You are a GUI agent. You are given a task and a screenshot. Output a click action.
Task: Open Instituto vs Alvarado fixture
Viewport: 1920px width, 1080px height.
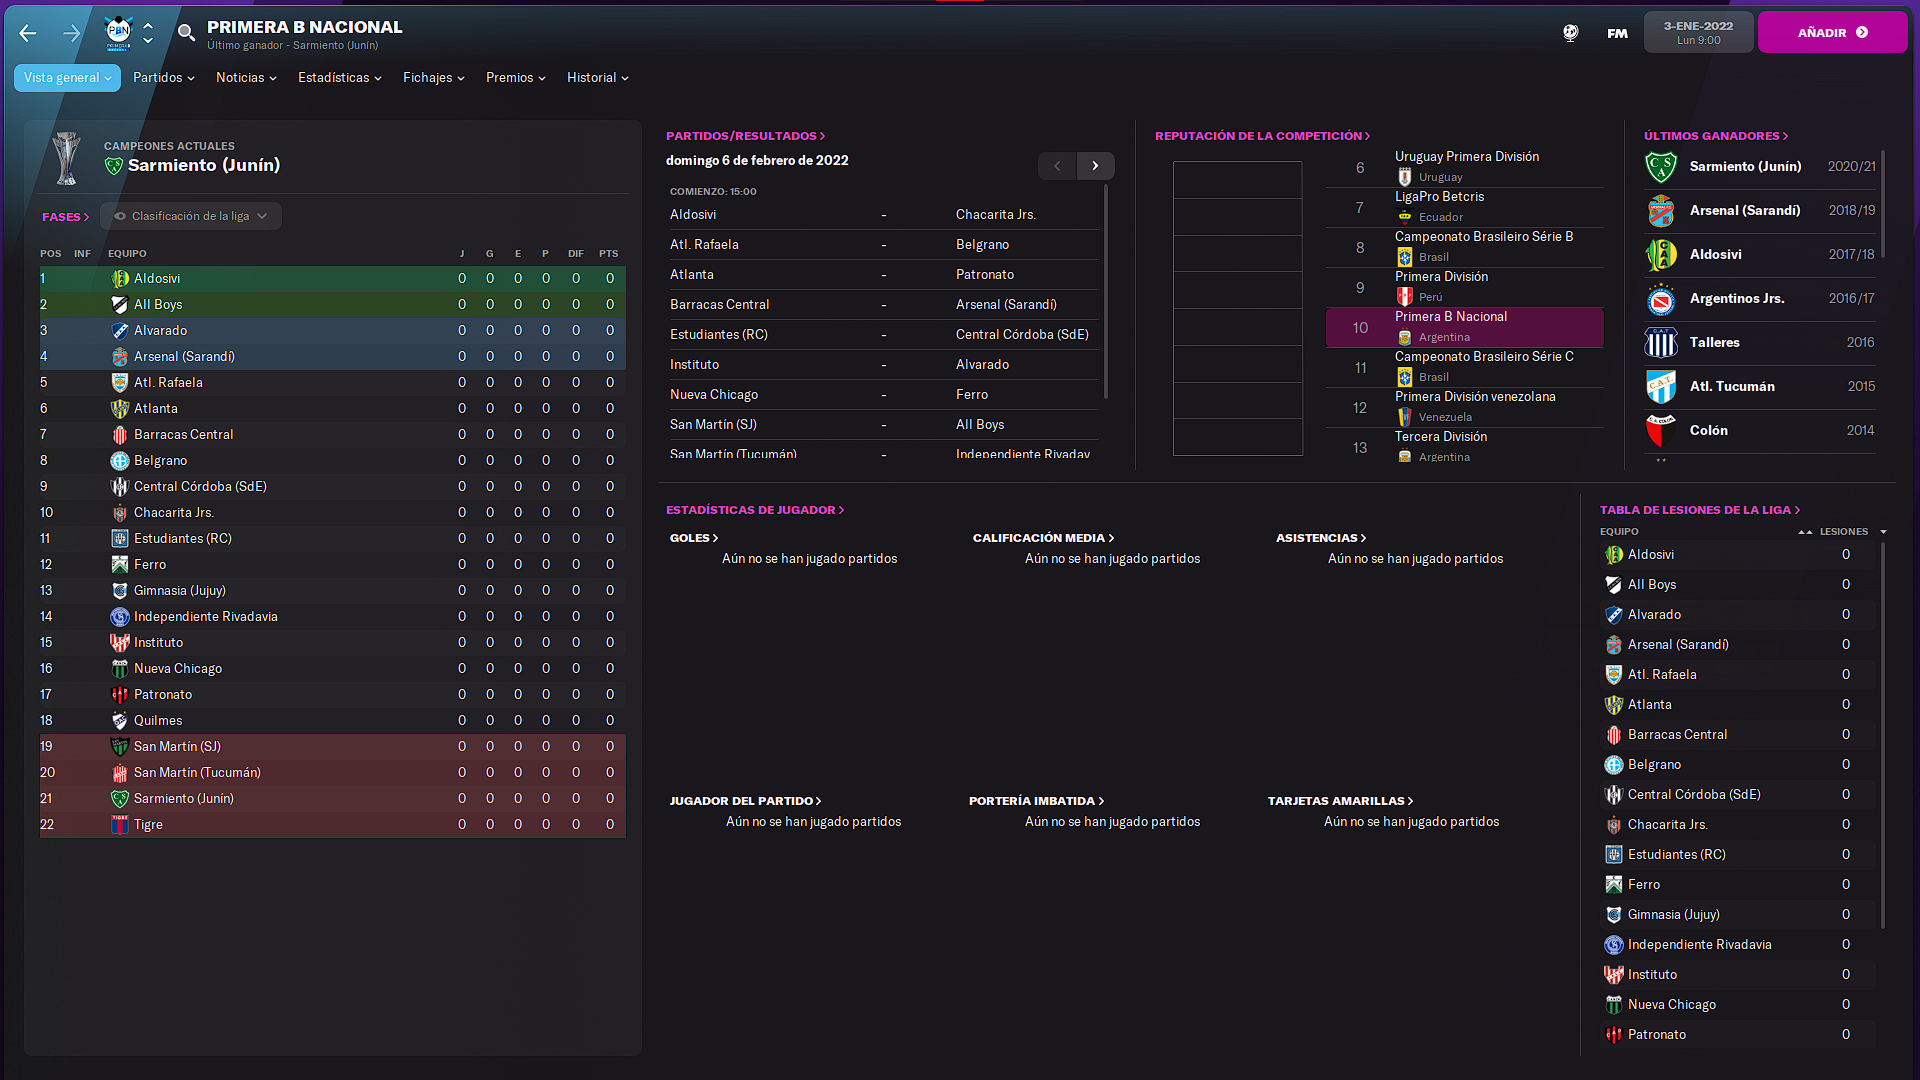coord(884,365)
